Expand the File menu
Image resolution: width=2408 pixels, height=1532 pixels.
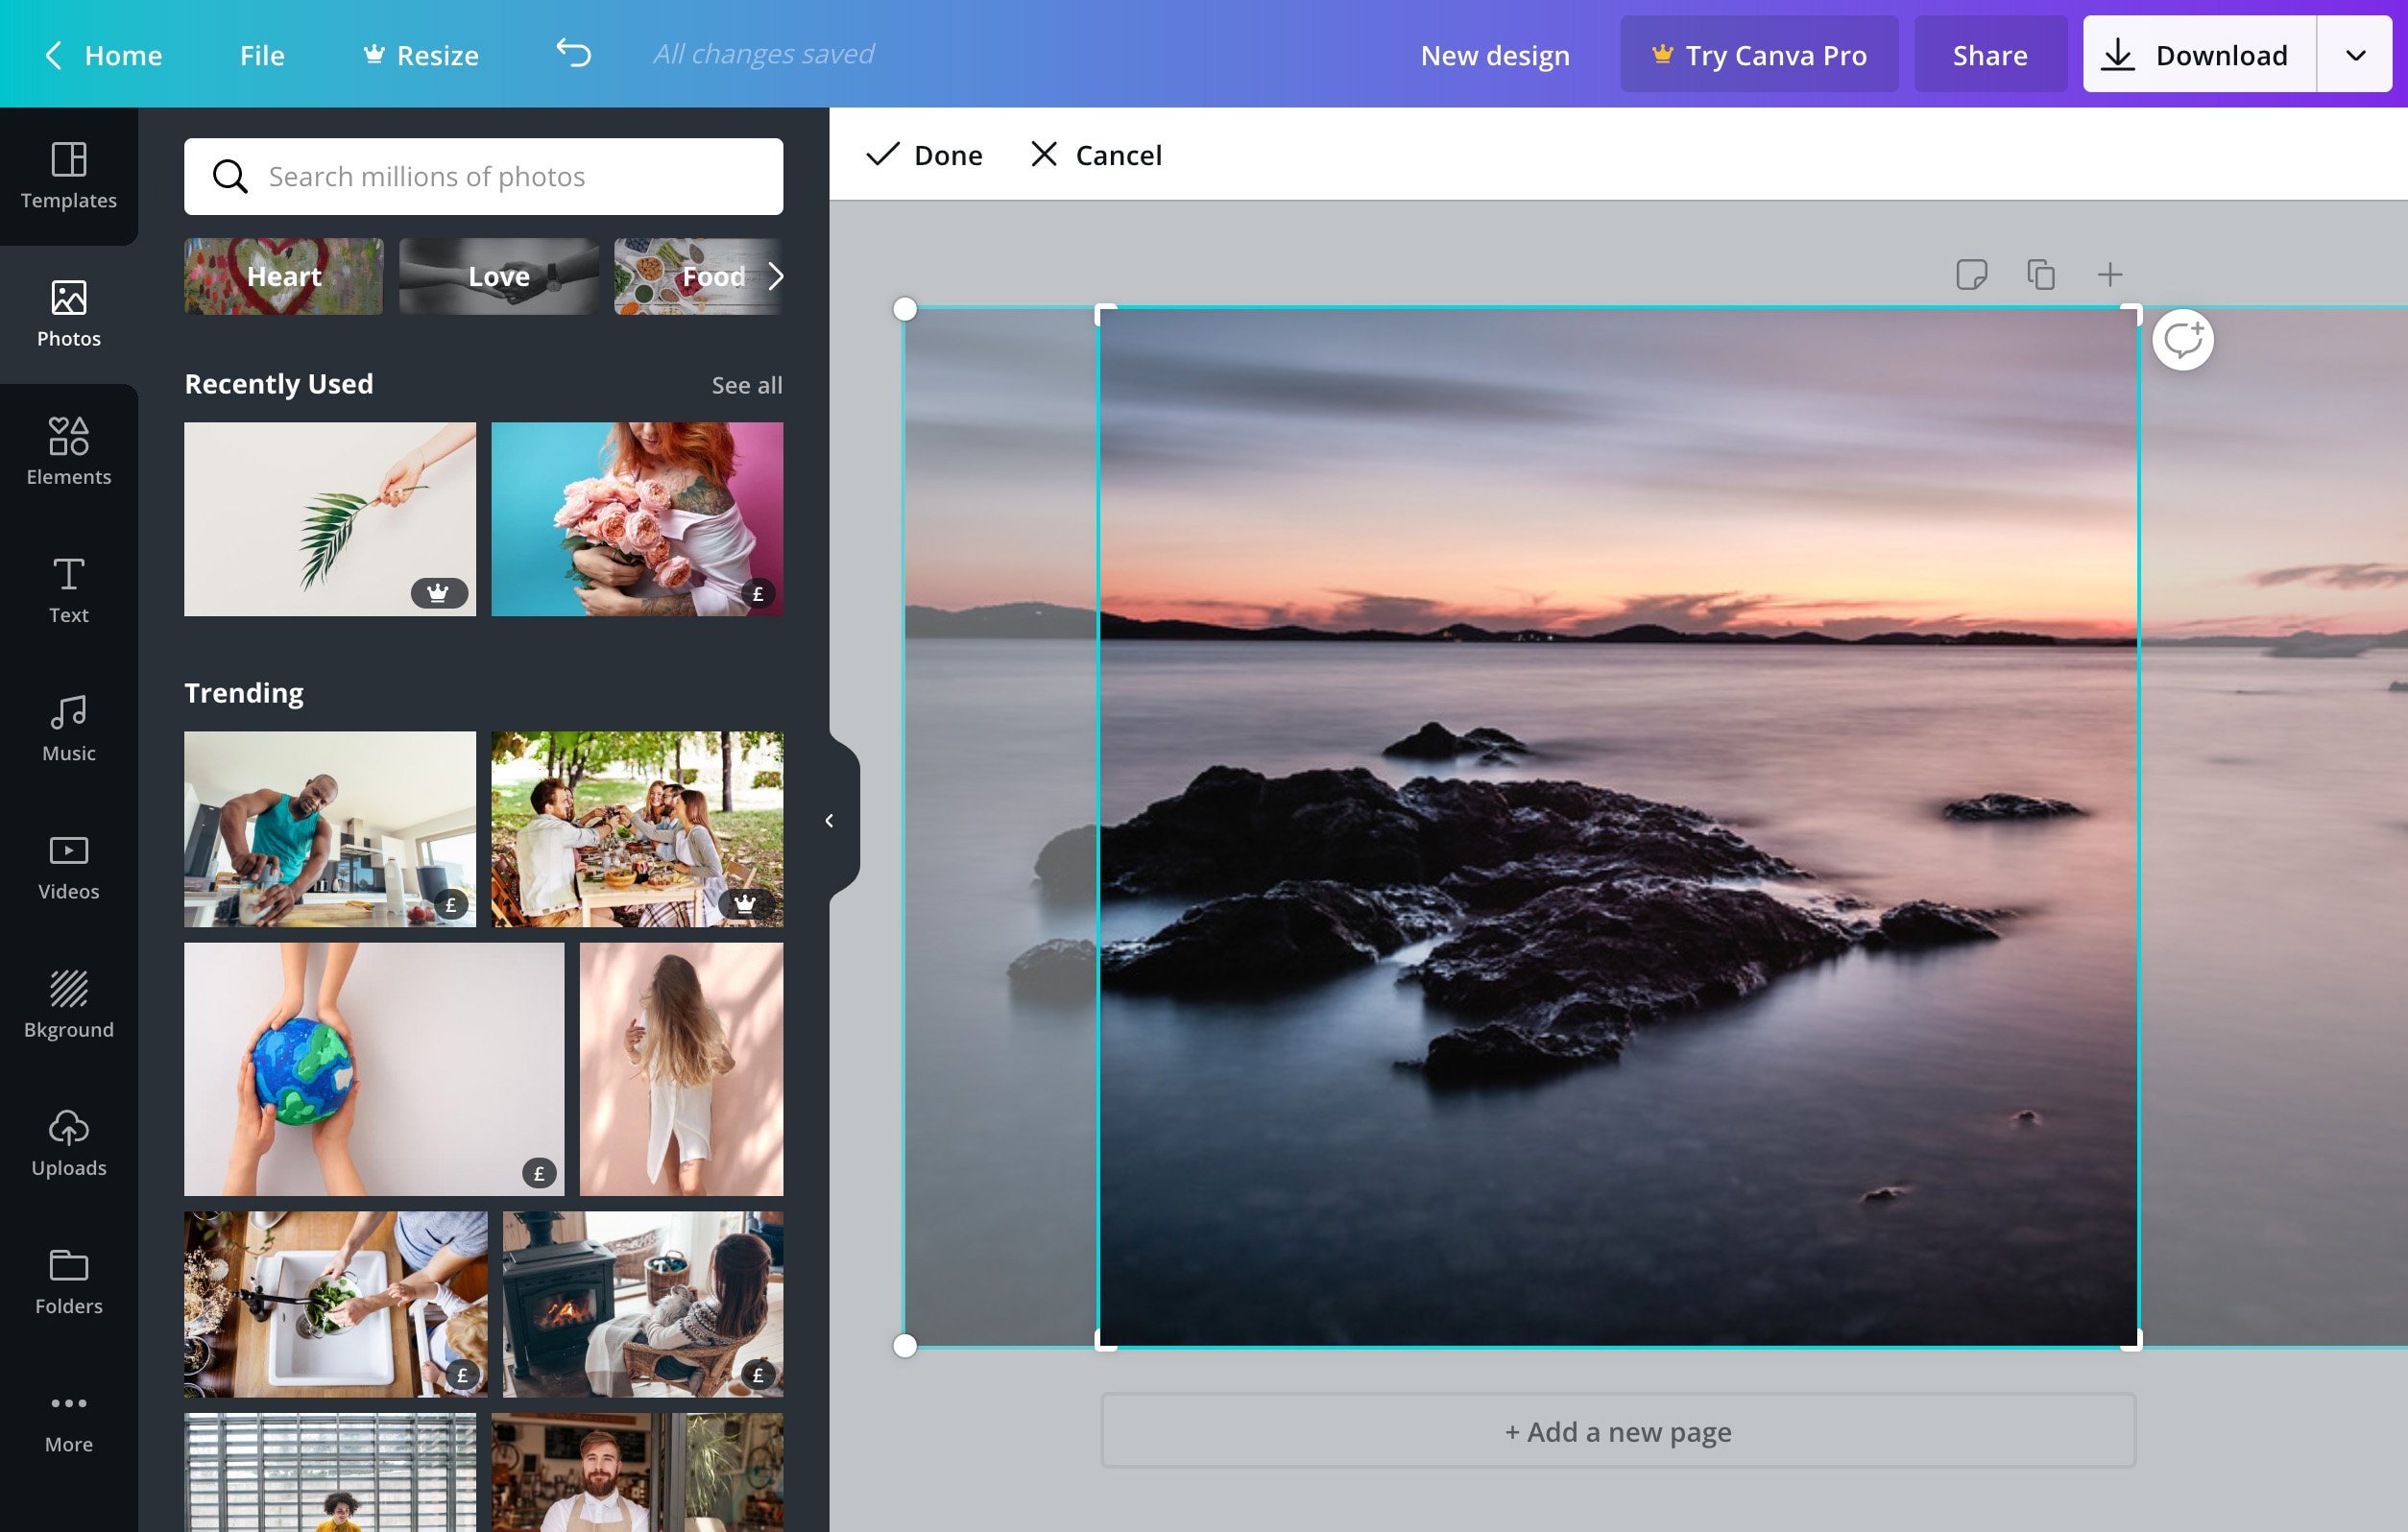(261, 53)
